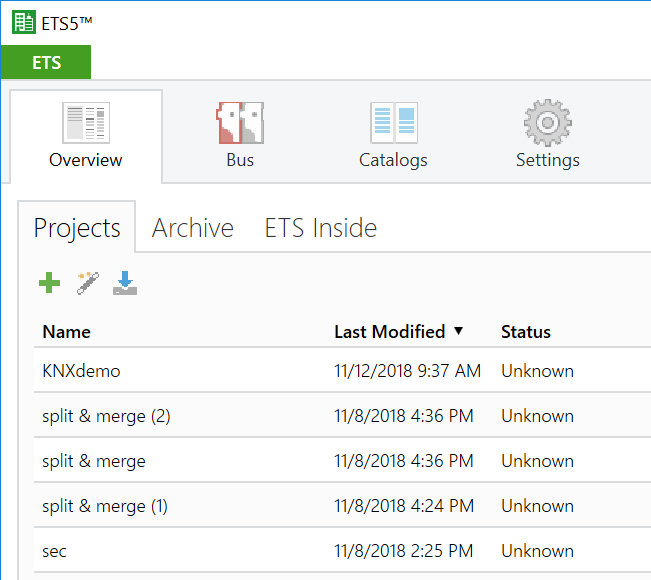Screen dimensions: 651x580
Task: Select the split & merge (1) project
Action: 342,506
